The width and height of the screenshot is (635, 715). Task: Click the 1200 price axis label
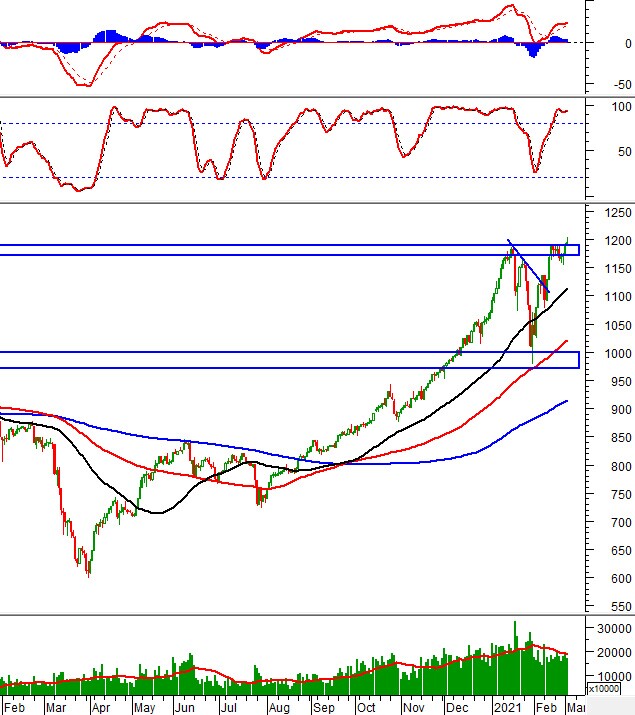click(618, 240)
